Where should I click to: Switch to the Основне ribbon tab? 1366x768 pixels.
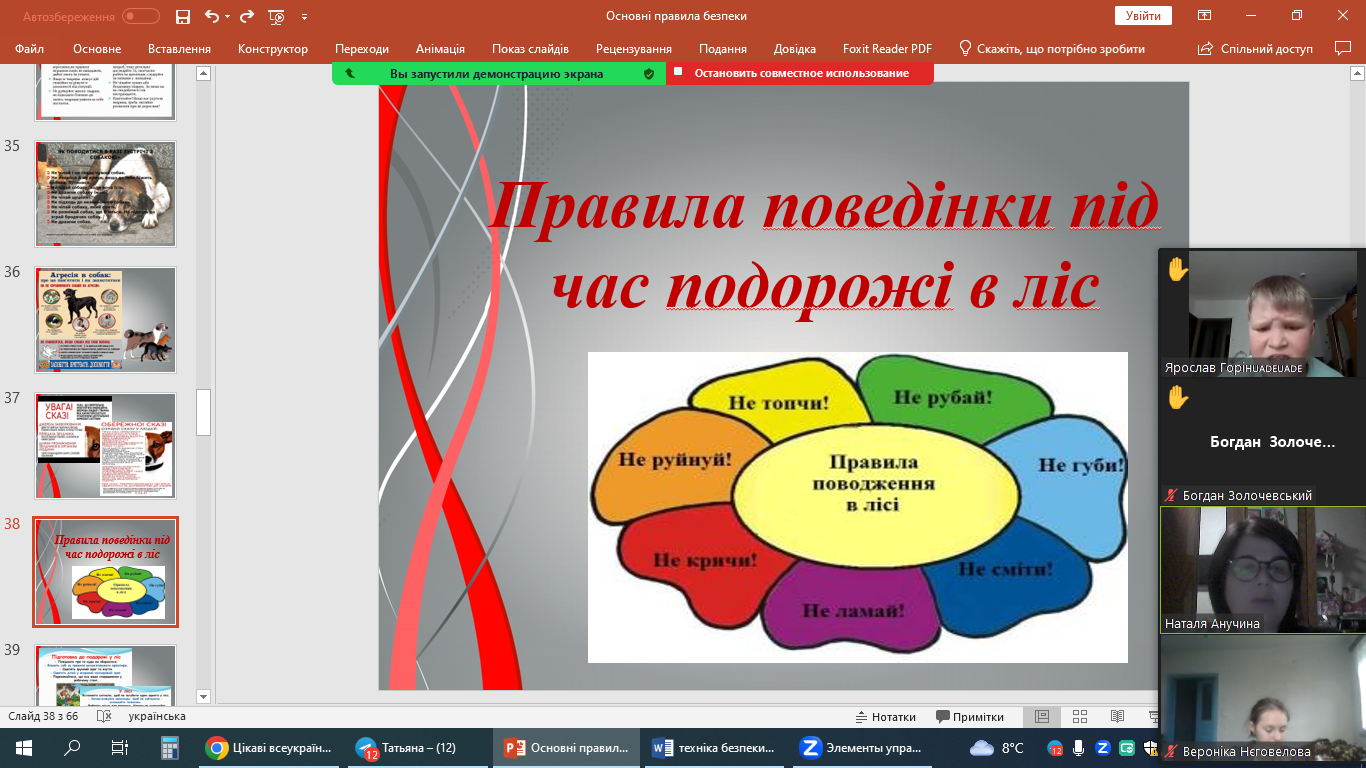coord(97,48)
